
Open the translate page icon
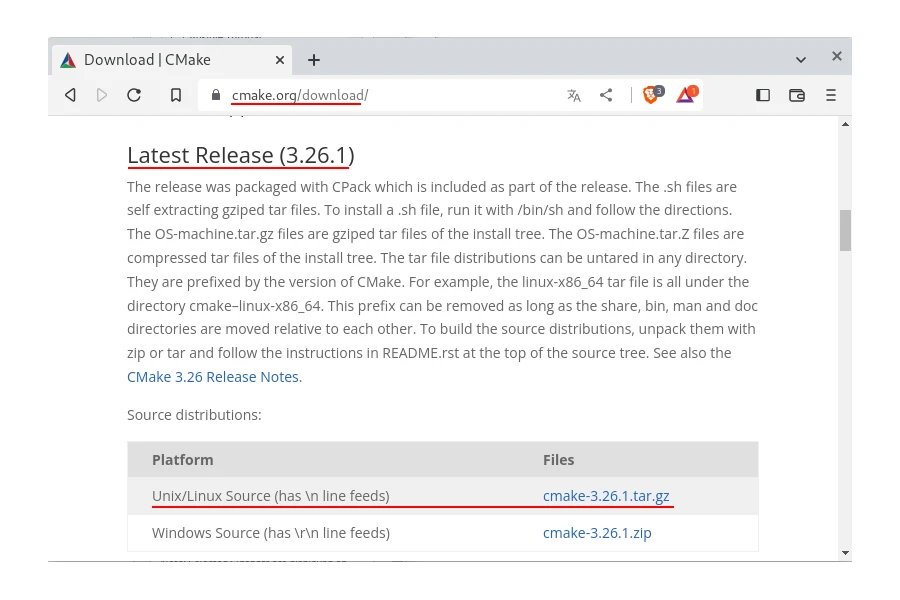(x=573, y=95)
